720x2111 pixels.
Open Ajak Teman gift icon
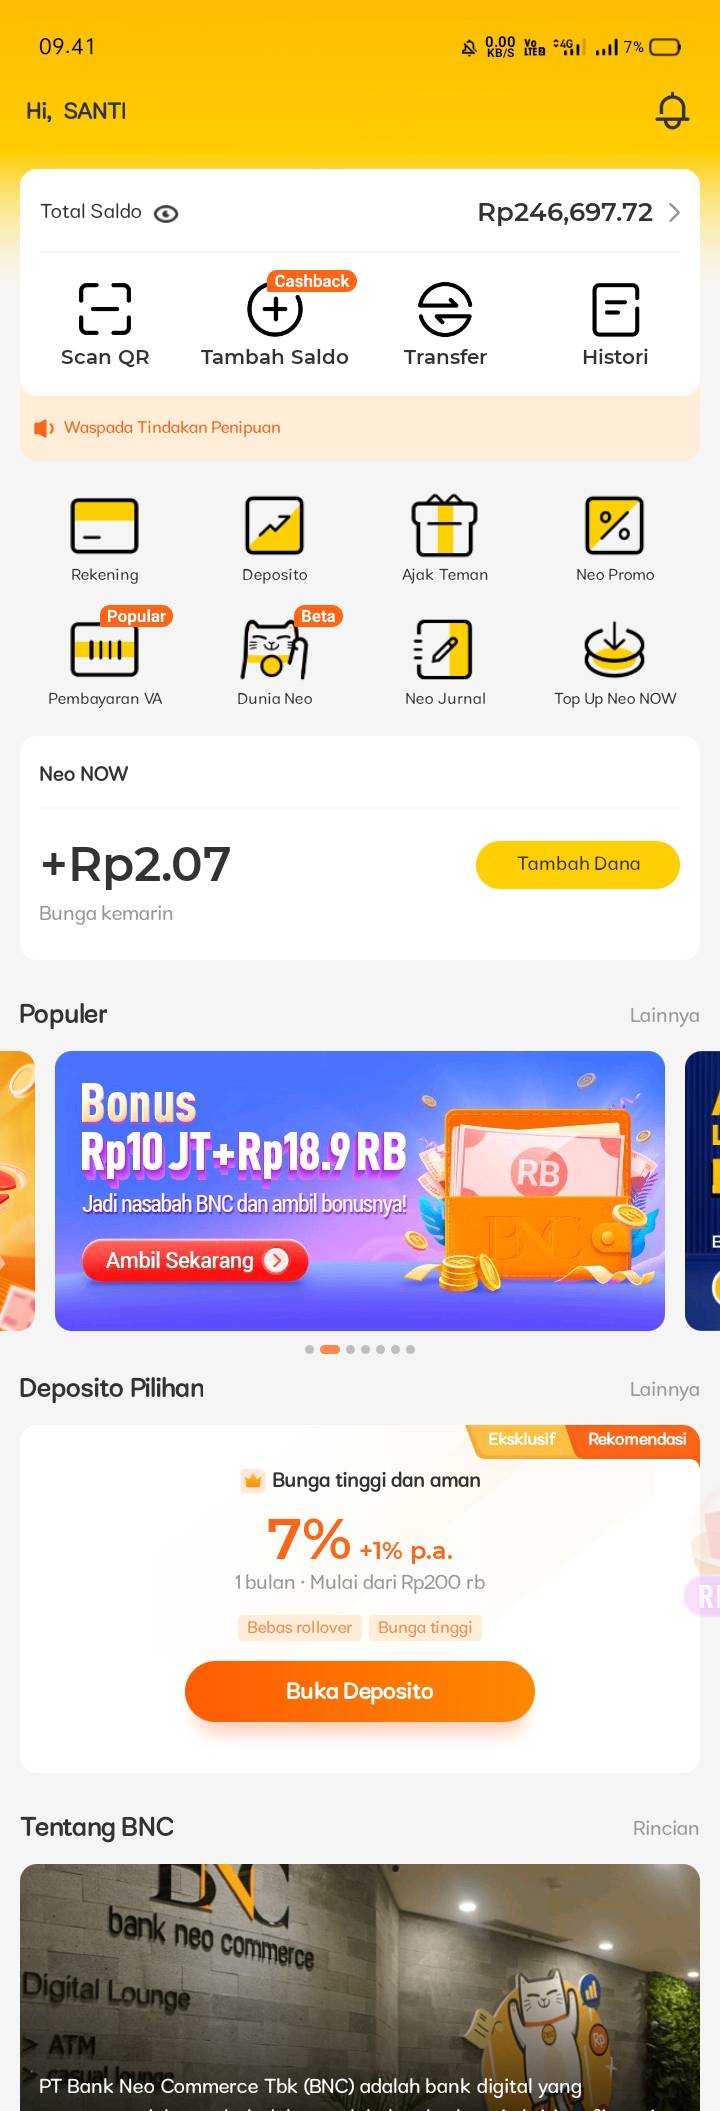click(445, 525)
